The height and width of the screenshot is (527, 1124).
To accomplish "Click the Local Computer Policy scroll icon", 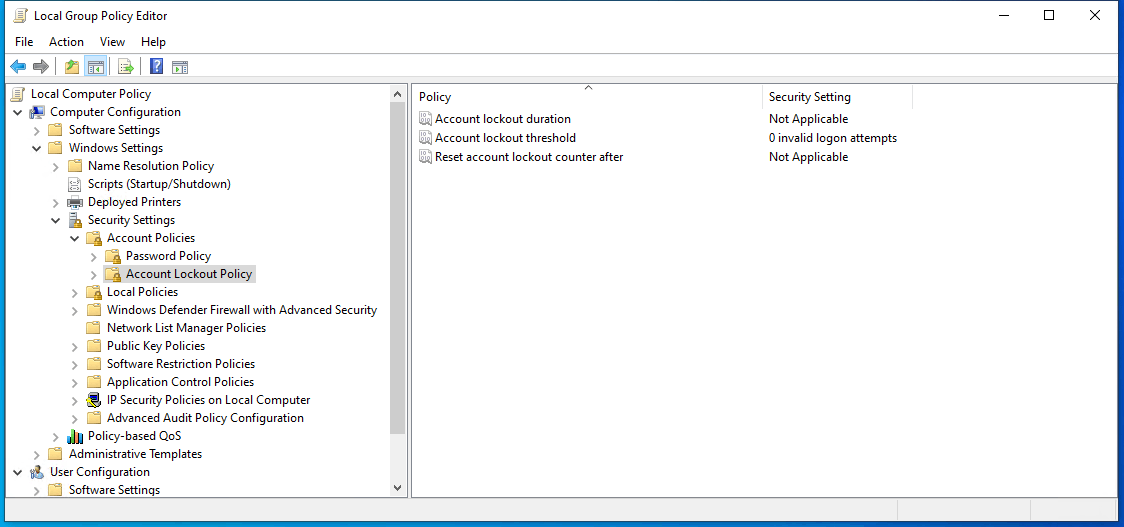I will pos(19,94).
